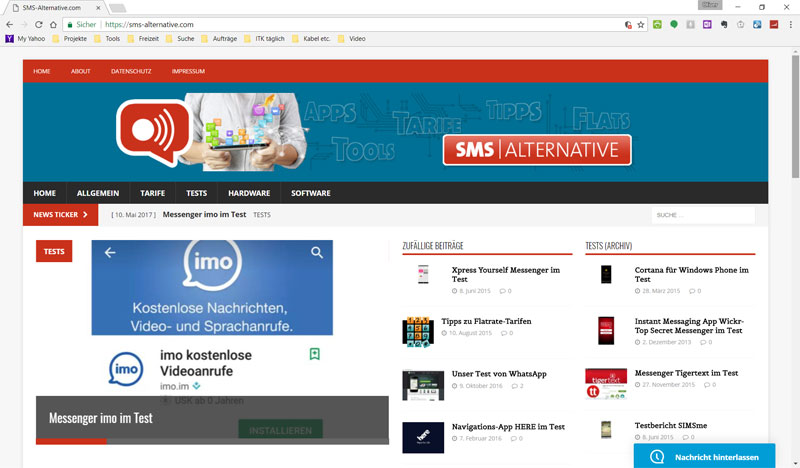Open Testbericht SIMSme article
The image size is (800, 468).
pyautogui.click(x=670, y=425)
